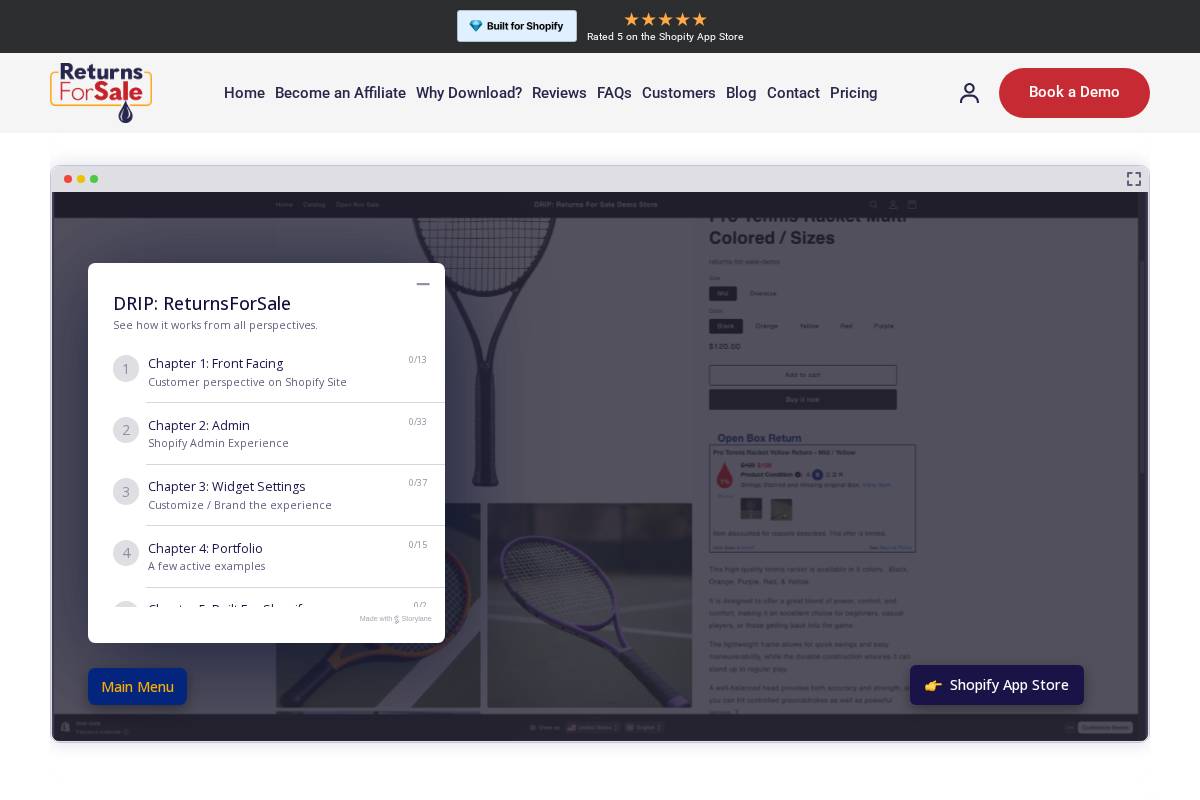The width and height of the screenshot is (1200, 800).
Task: Click the Book a Demo button
Action: pyautogui.click(x=1074, y=93)
